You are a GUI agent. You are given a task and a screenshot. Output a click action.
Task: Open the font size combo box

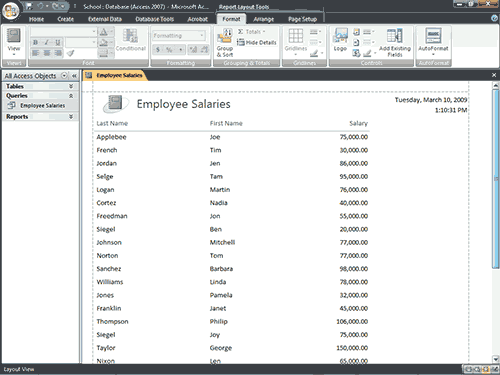81,42
